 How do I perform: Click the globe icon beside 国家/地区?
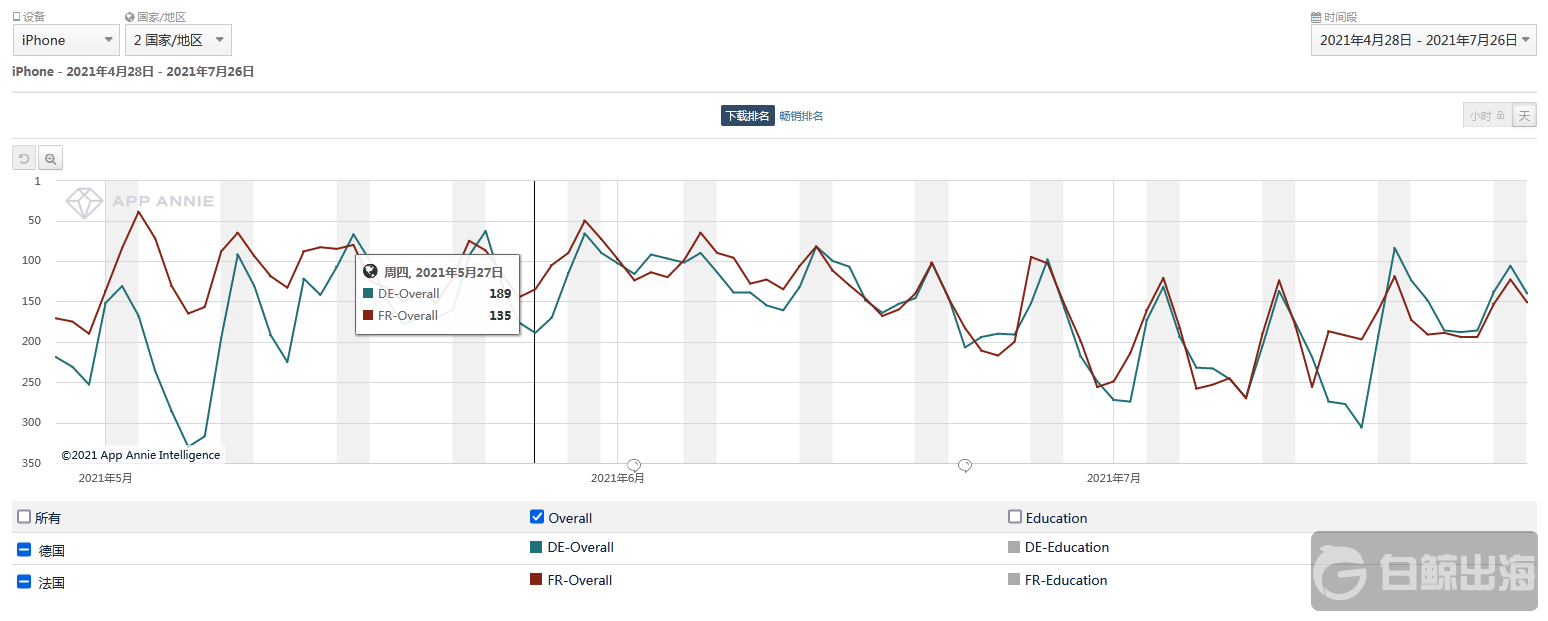[130, 17]
